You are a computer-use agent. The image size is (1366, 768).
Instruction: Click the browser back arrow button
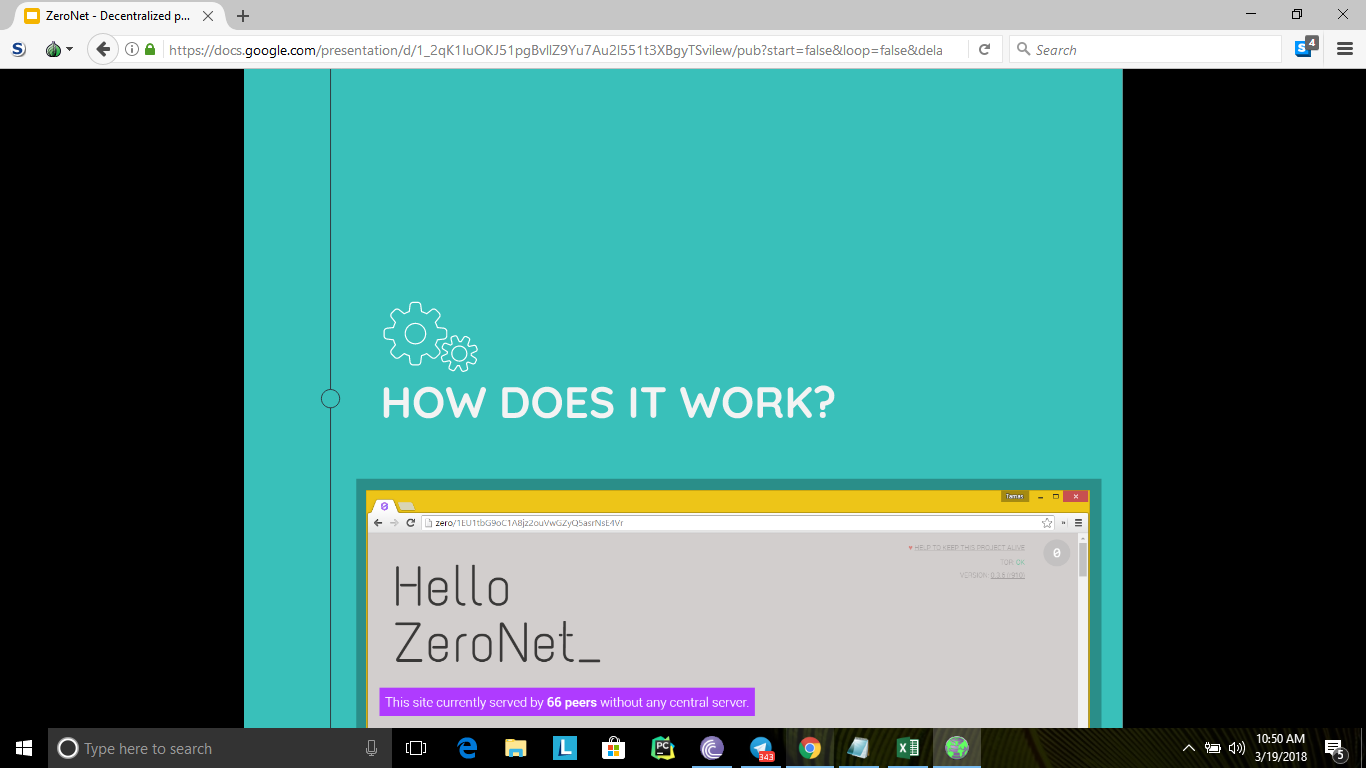click(102, 49)
